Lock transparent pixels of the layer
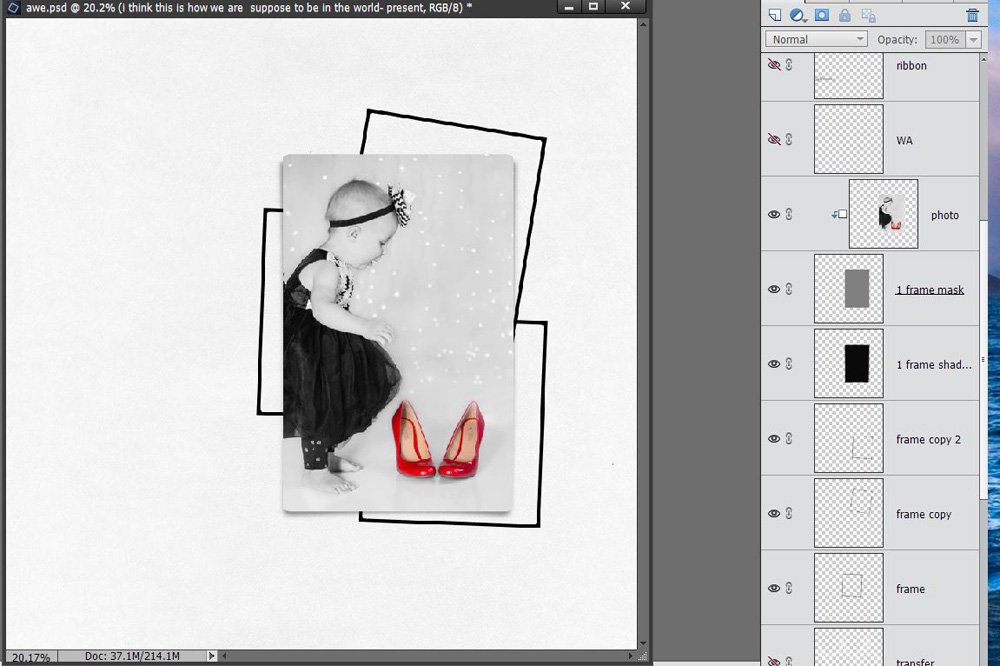The width and height of the screenshot is (1000, 666). 868,15
